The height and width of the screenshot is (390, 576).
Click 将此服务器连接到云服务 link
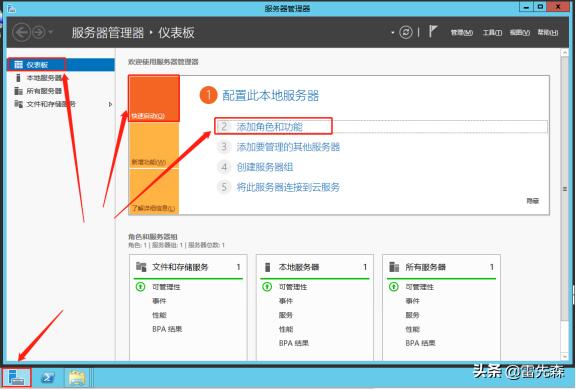pos(288,187)
